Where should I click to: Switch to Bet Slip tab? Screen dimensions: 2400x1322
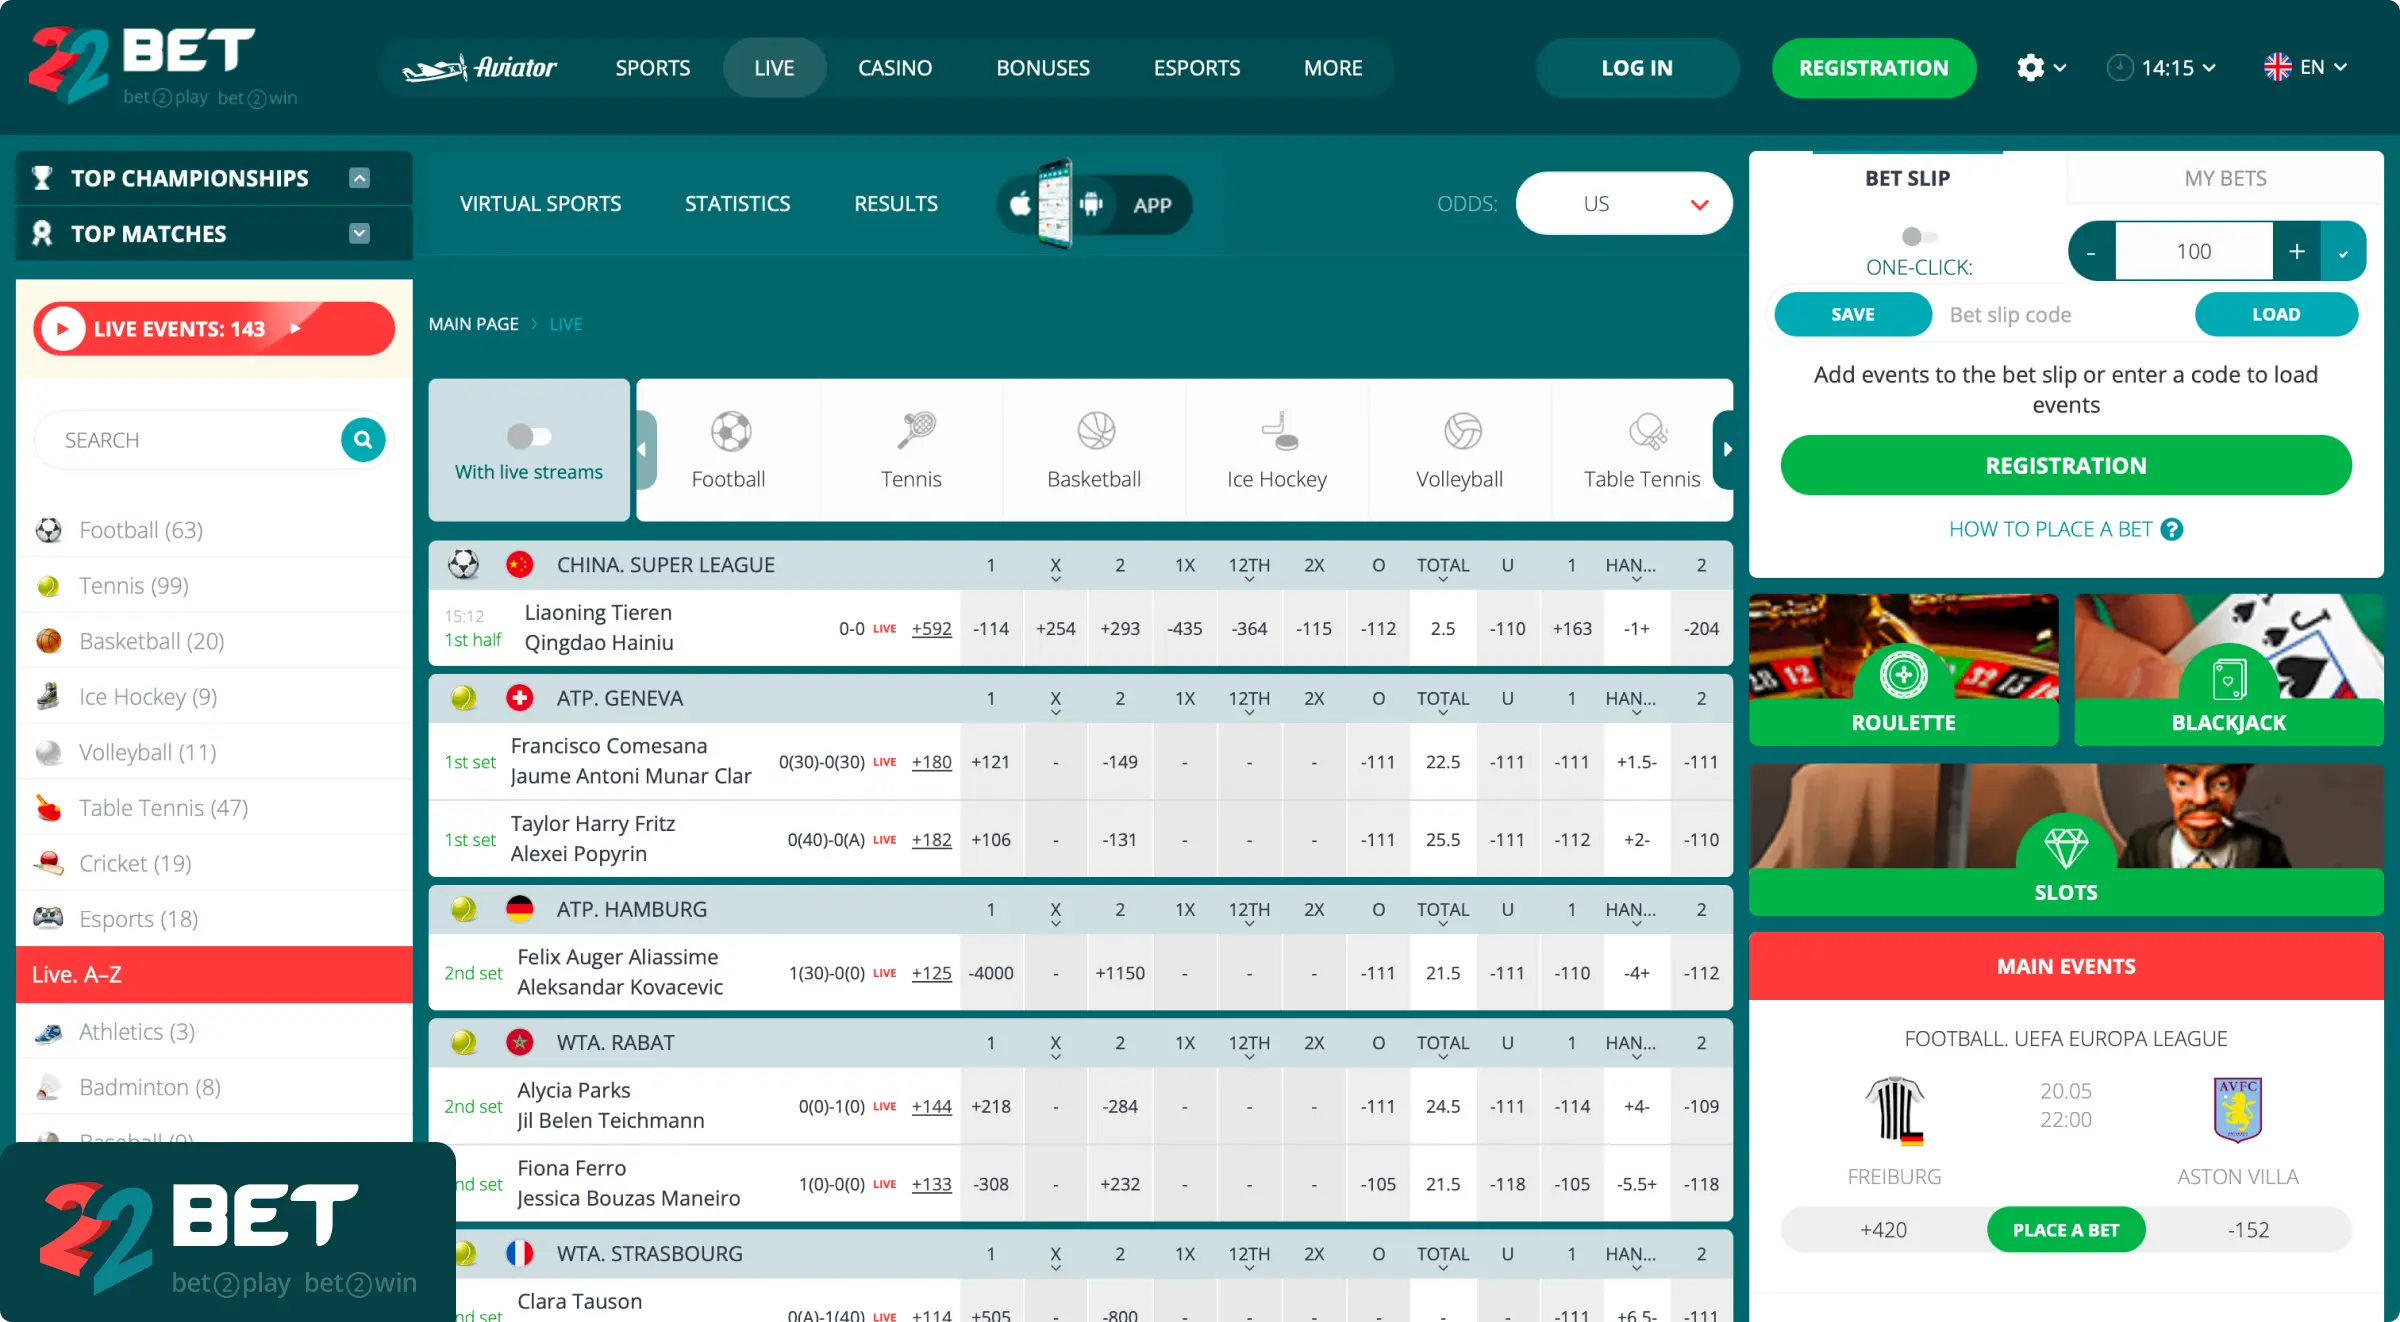pos(1907,178)
